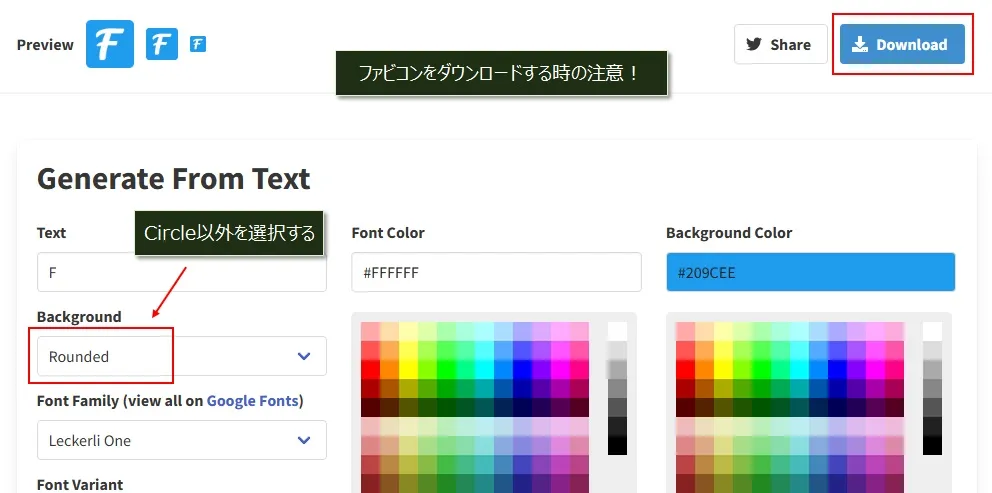This screenshot has width=992, height=493.
Task: Choose yellow in Background Color palette
Action: (723, 369)
